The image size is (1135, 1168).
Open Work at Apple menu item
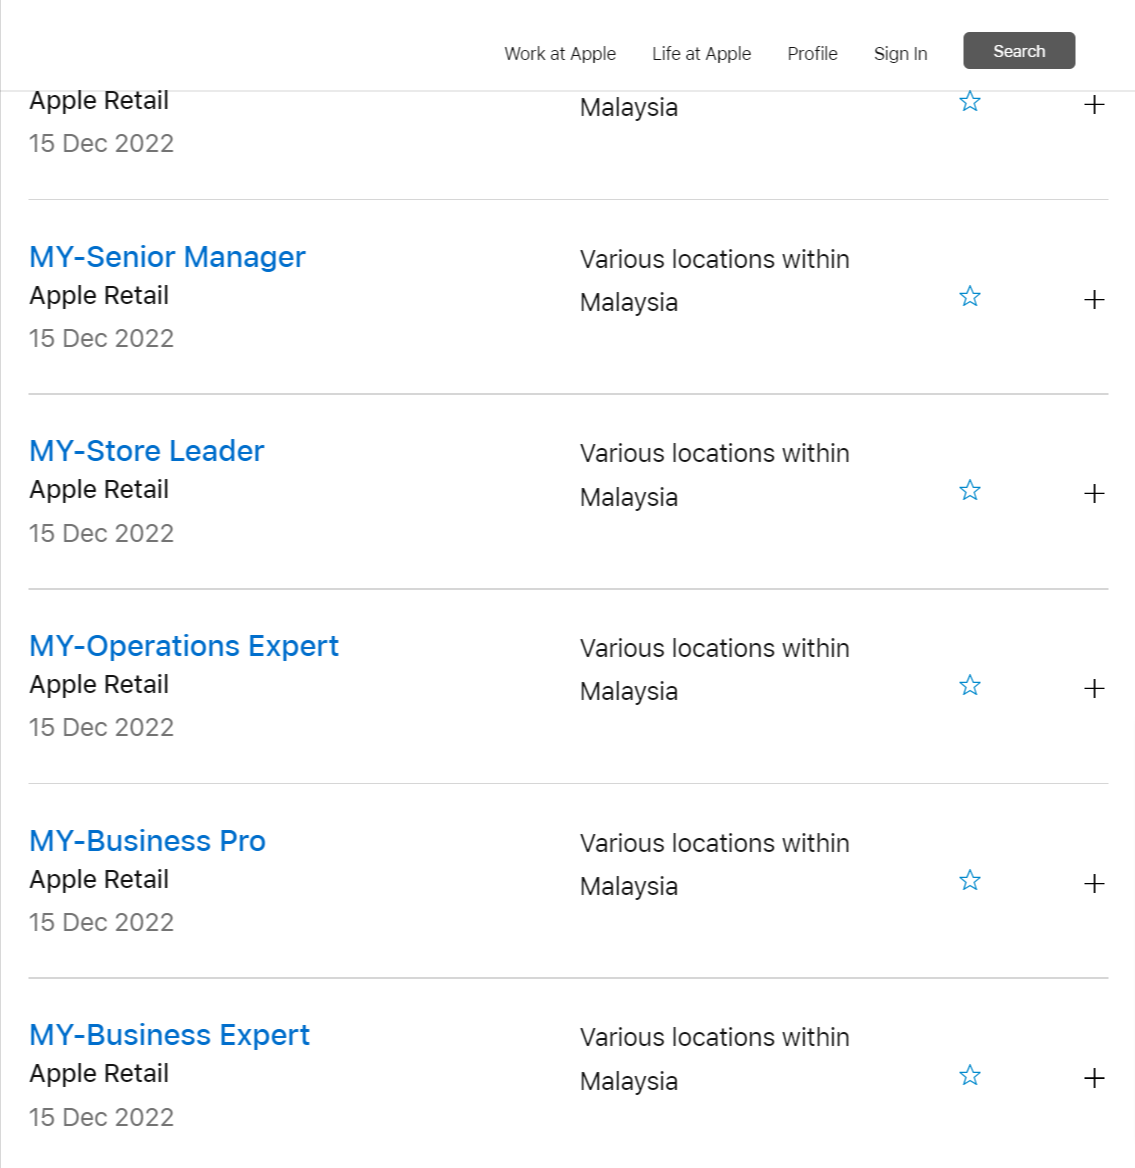point(560,54)
